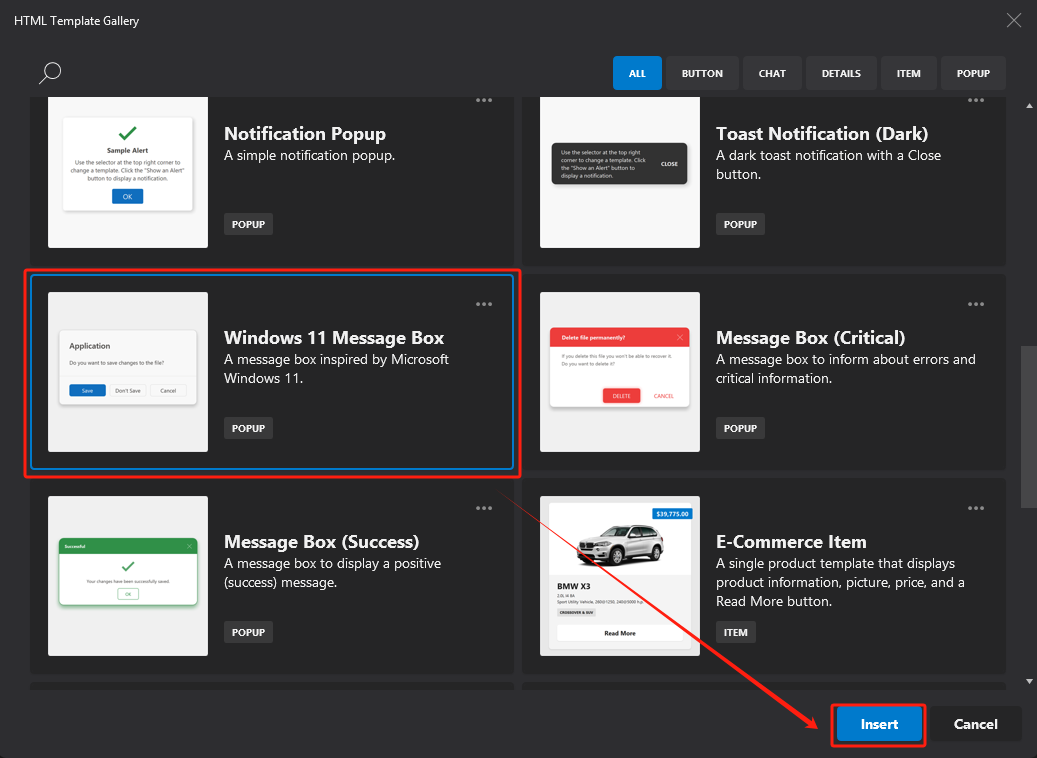Image resolution: width=1037 pixels, height=758 pixels.
Task: Click the Message Box (Critical) title
Action: click(x=810, y=337)
